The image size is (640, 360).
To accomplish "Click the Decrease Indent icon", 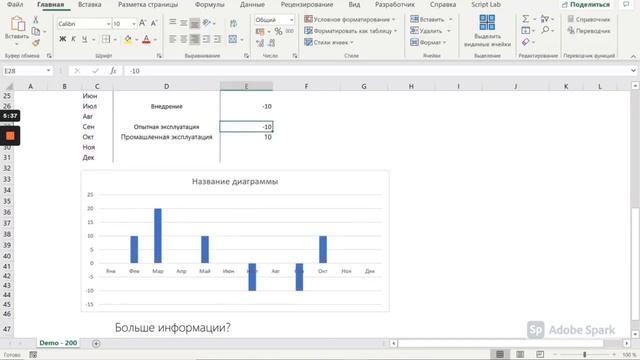I will pyautogui.click(x=206, y=39).
